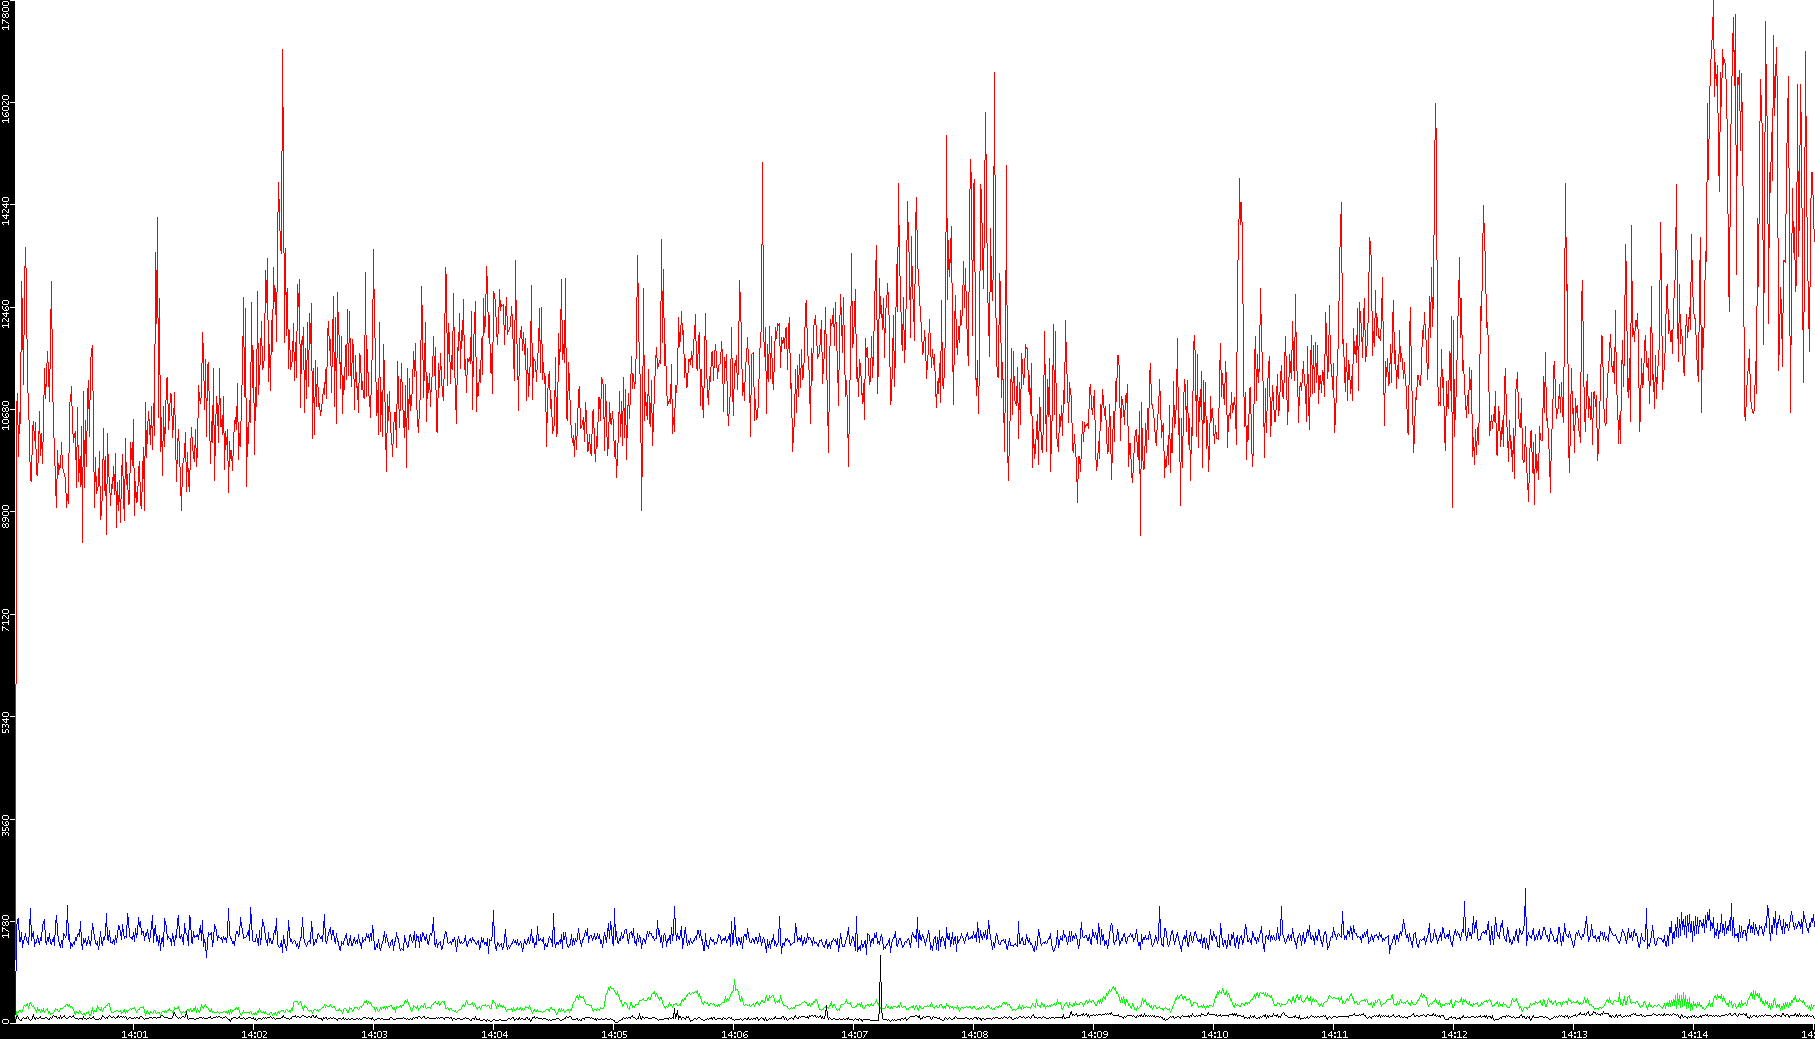
Task: Click the 14:07 time axis label
Action: [854, 1034]
